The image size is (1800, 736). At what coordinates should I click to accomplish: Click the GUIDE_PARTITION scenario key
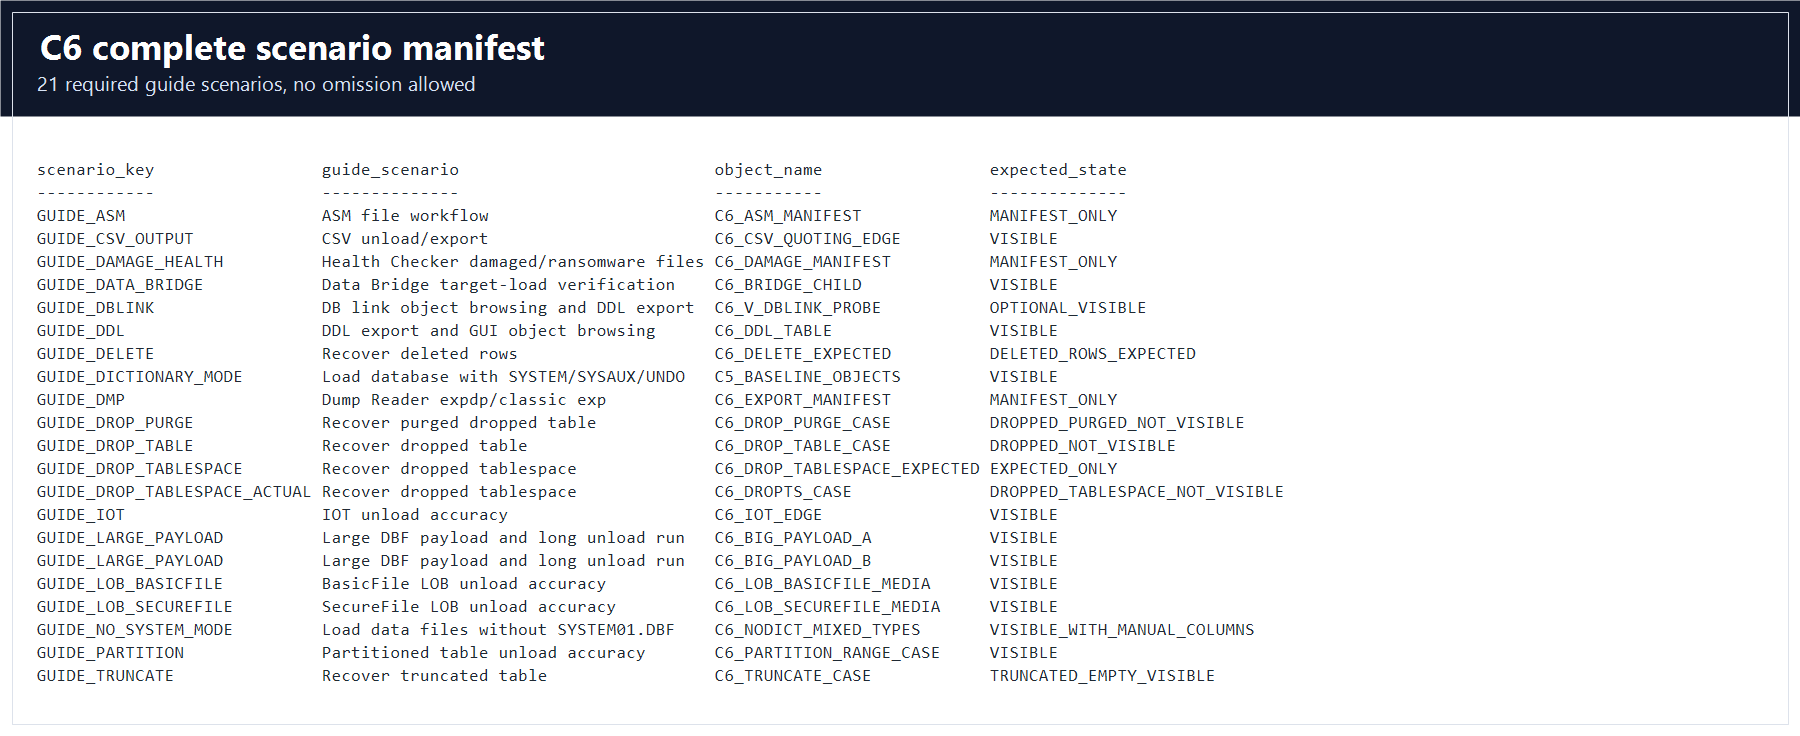[x=111, y=653]
